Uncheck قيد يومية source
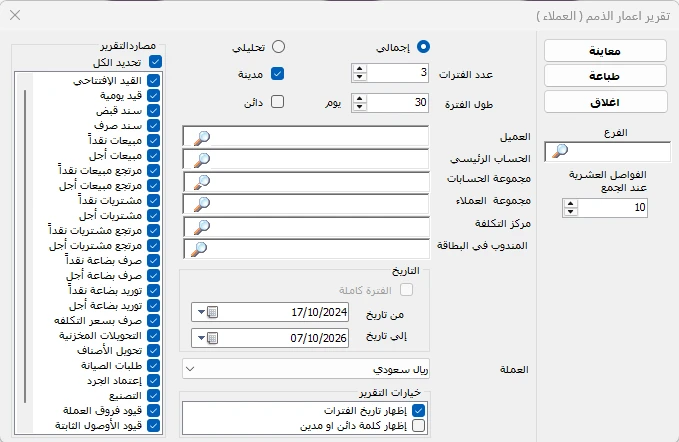 click(x=153, y=95)
